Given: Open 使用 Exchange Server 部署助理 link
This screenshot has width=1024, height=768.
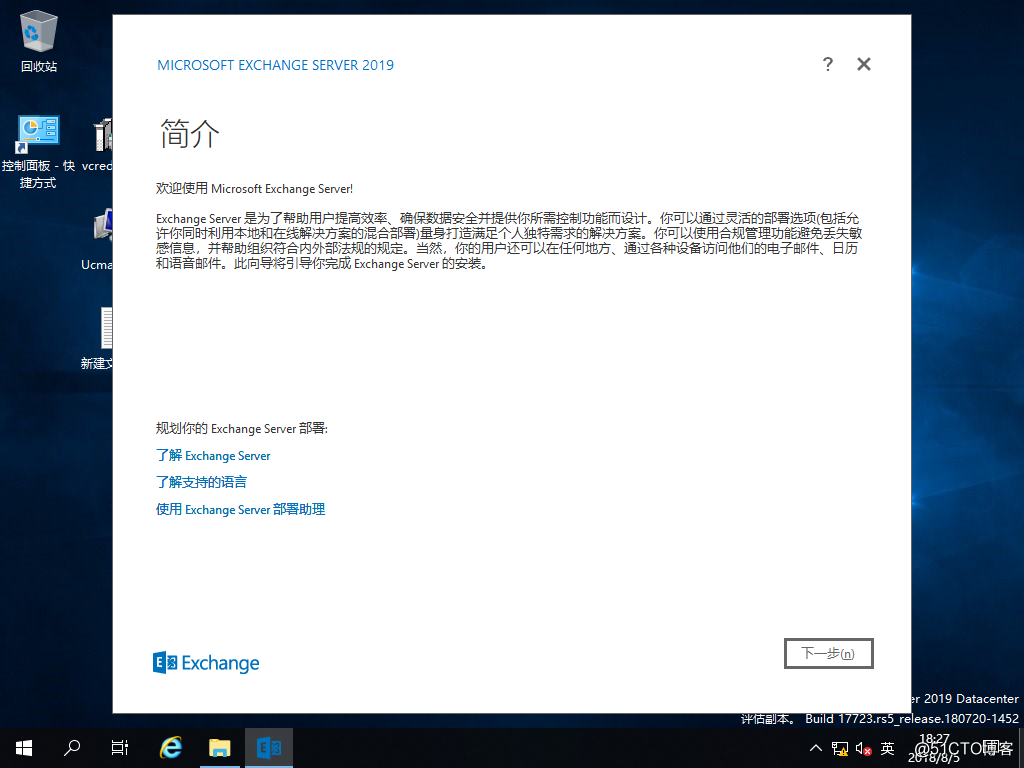Looking at the screenshot, I should pyautogui.click(x=240, y=509).
